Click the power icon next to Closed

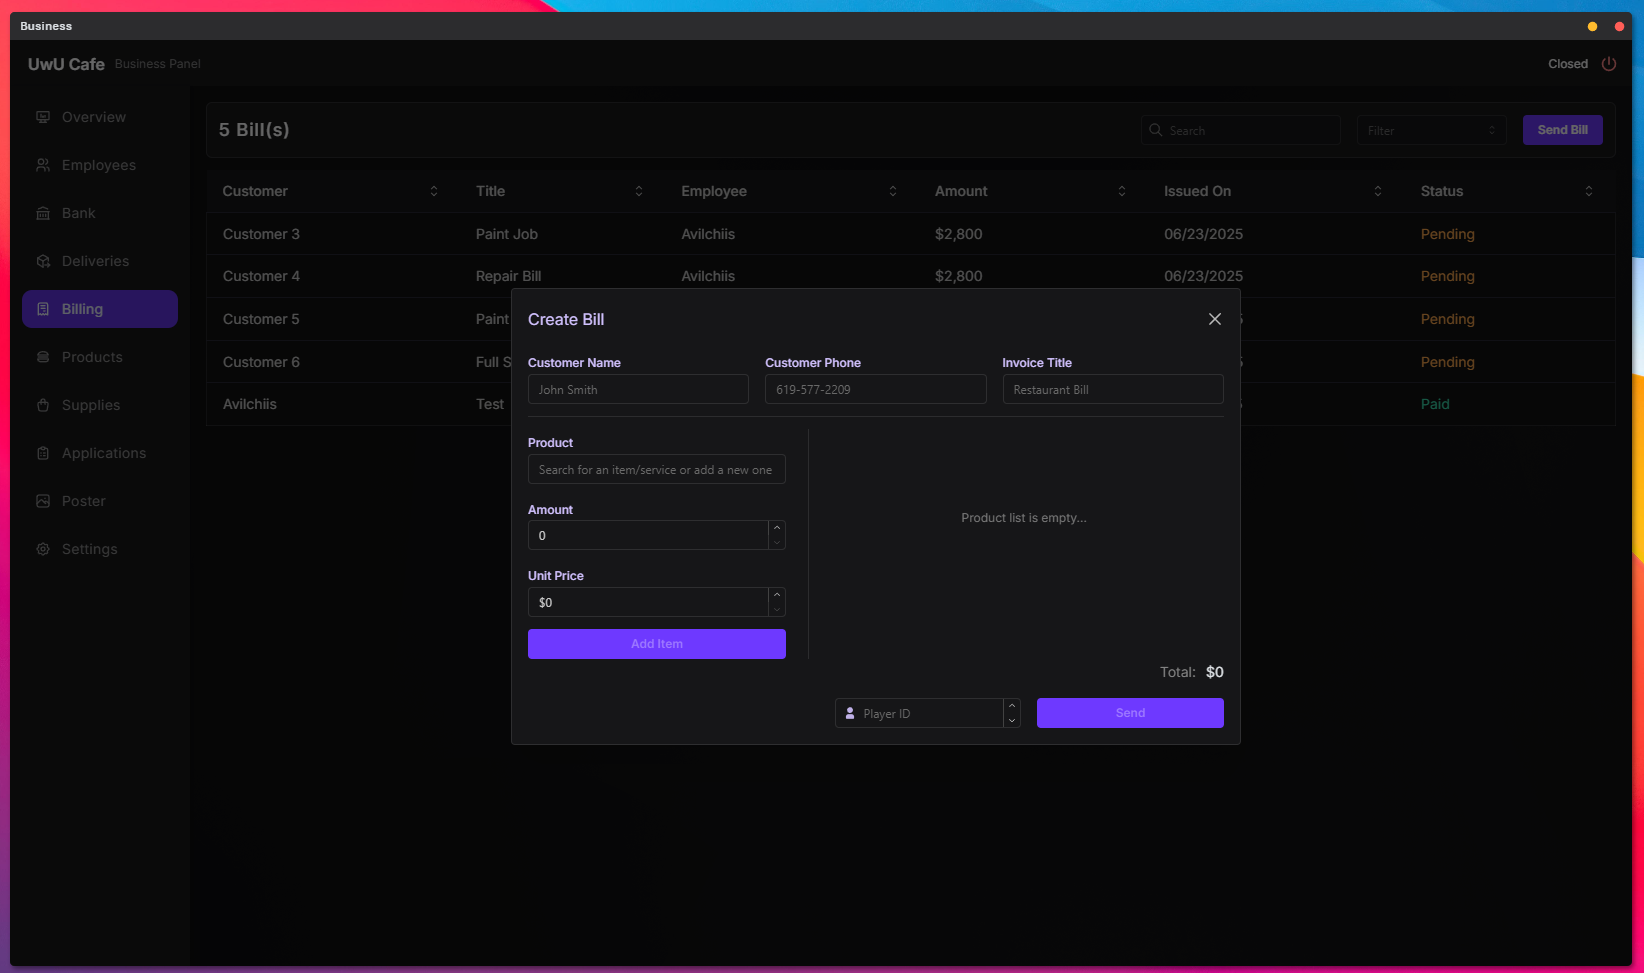(1609, 64)
